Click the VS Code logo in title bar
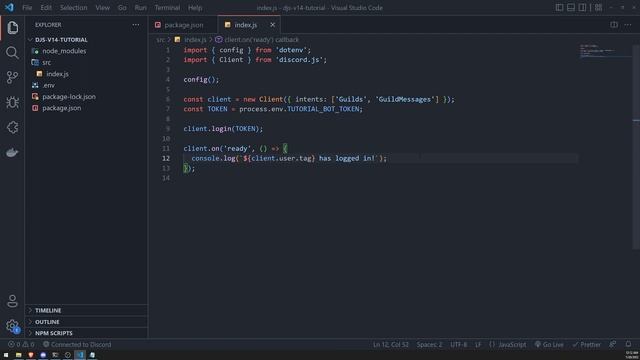Screen dimensions: 640x360 9,7
